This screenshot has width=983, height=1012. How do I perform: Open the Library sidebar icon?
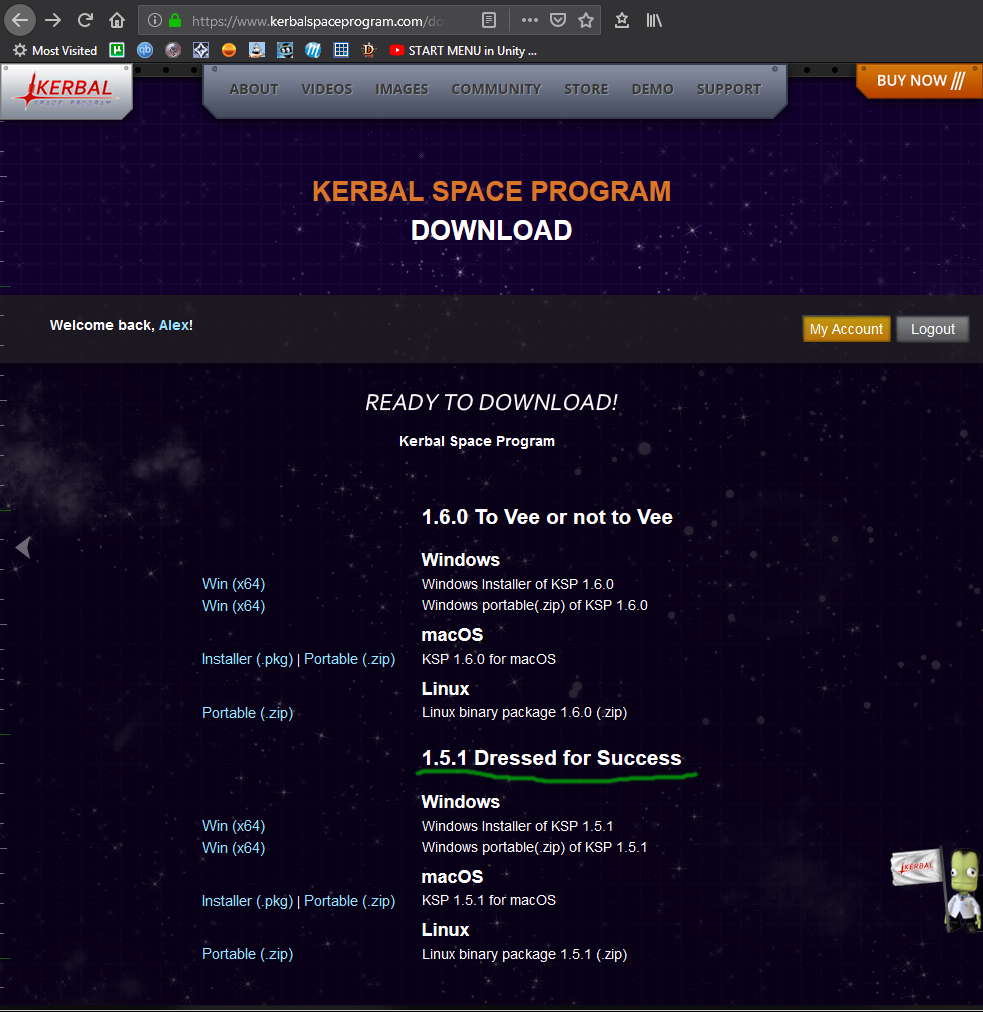[653, 20]
